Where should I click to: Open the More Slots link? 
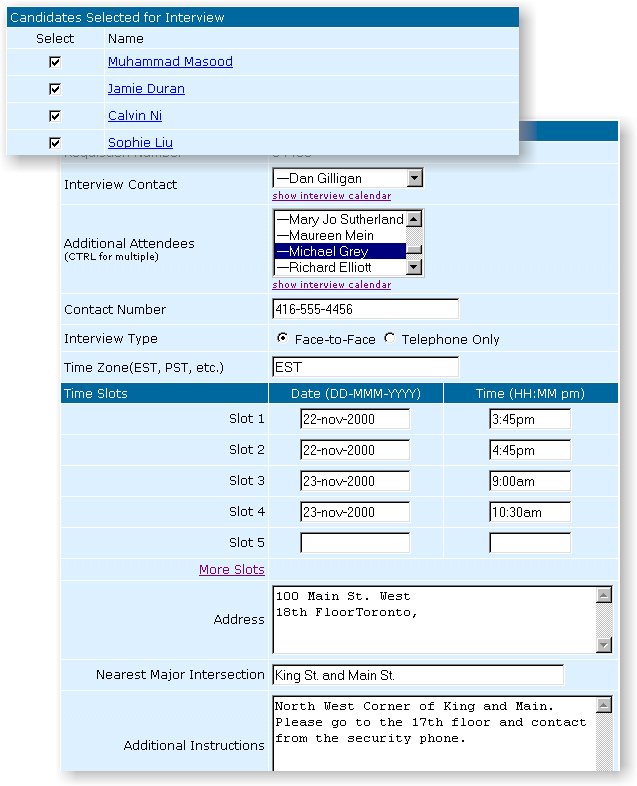coord(232,569)
